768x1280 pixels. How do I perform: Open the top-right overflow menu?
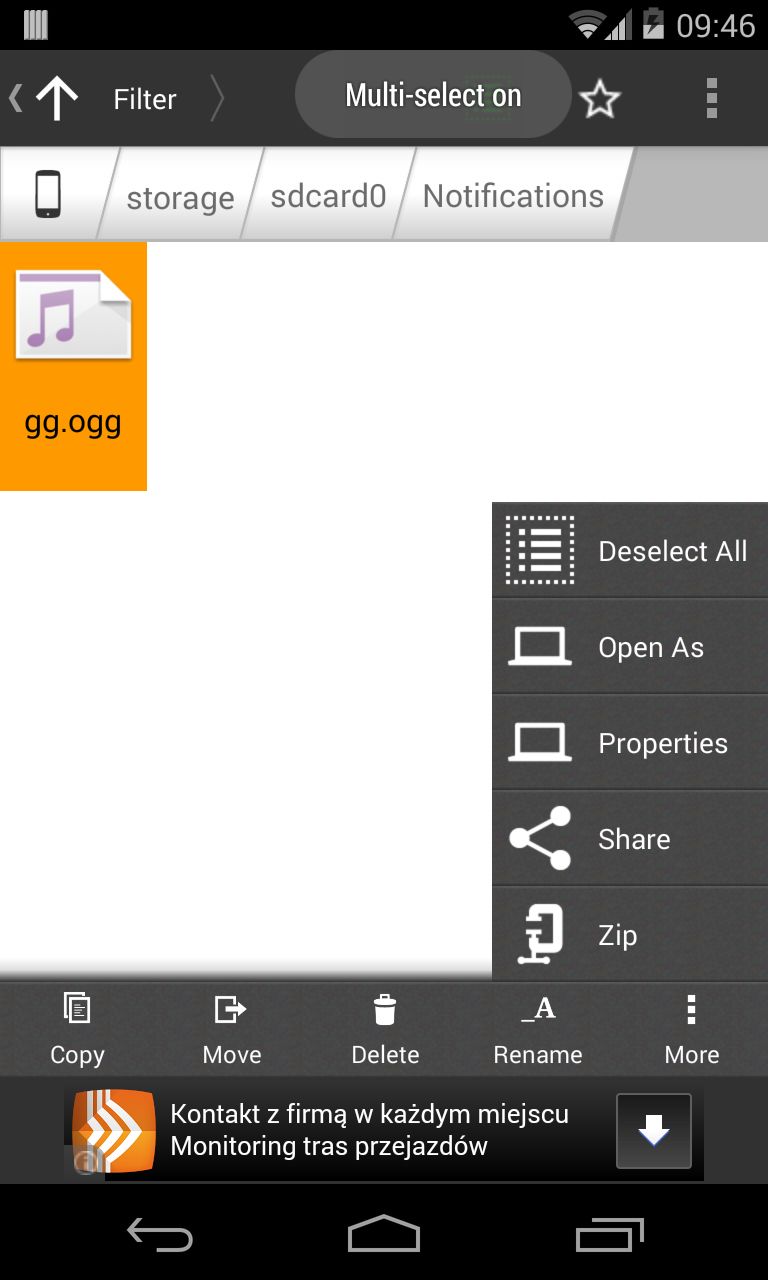712,98
